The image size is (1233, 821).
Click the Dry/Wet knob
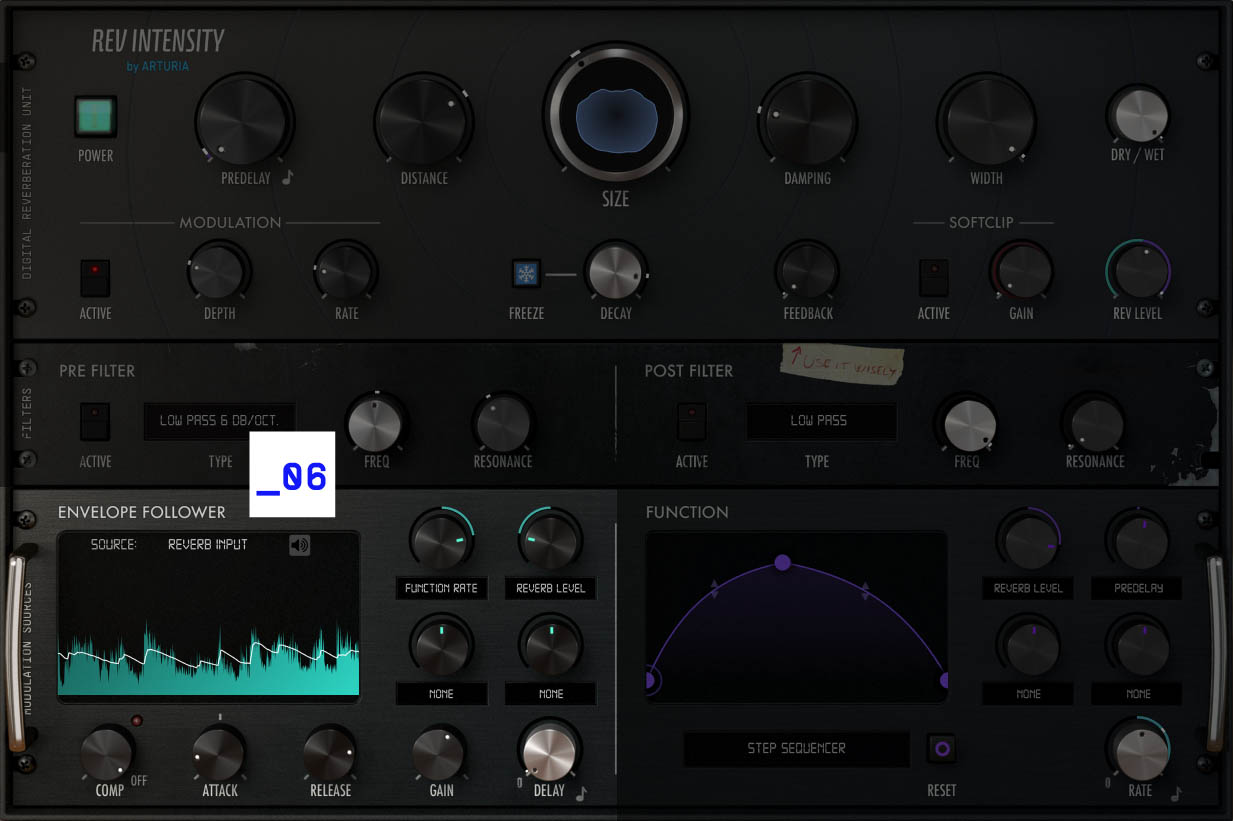(1138, 115)
